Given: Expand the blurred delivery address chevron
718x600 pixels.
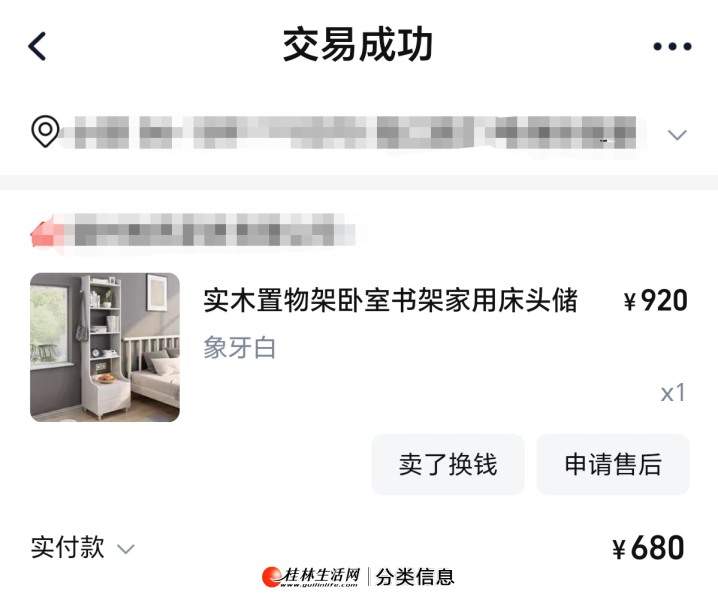Looking at the screenshot, I should tap(677, 135).
